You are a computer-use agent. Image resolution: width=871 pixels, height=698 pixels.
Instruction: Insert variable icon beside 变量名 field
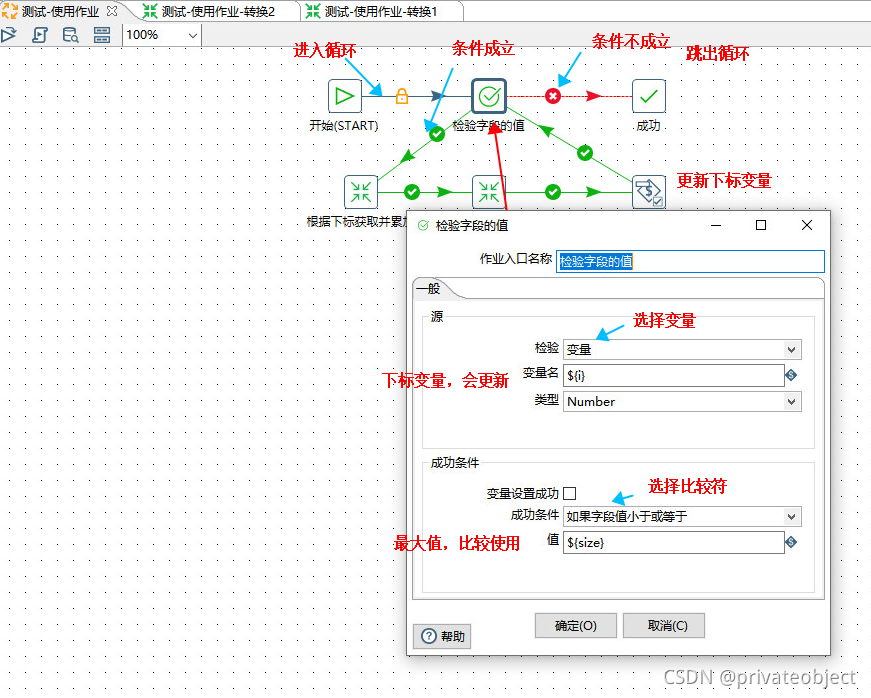[x=791, y=375]
